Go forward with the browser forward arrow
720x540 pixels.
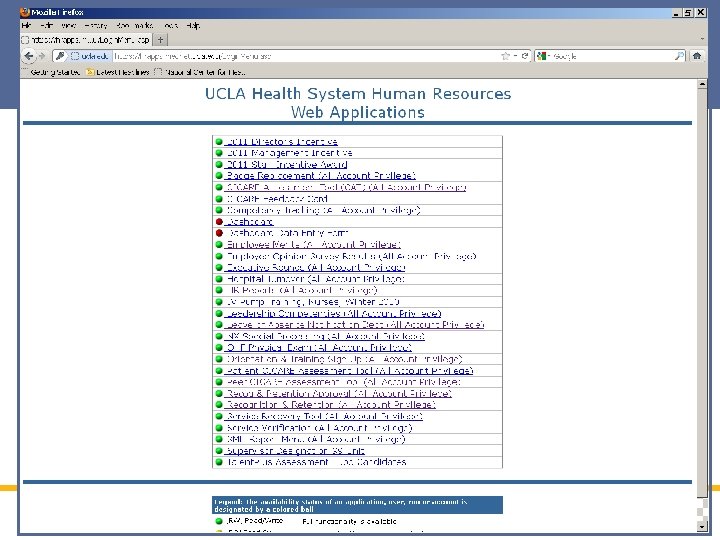[42, 56]
